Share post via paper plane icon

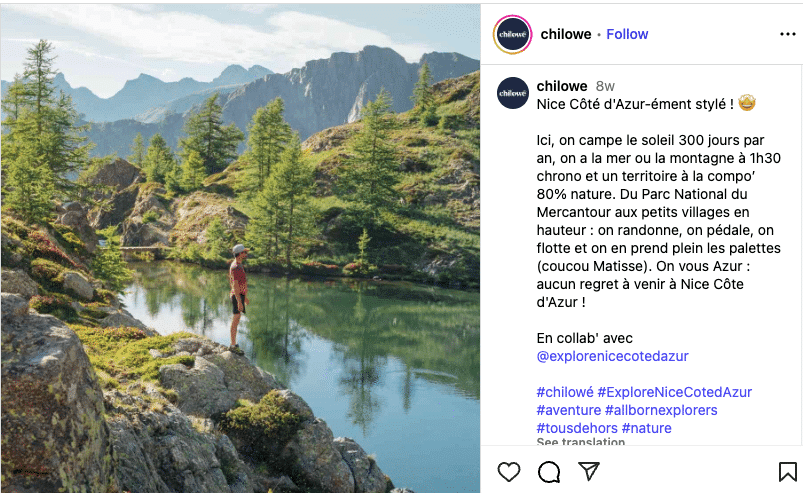[589, 471]
